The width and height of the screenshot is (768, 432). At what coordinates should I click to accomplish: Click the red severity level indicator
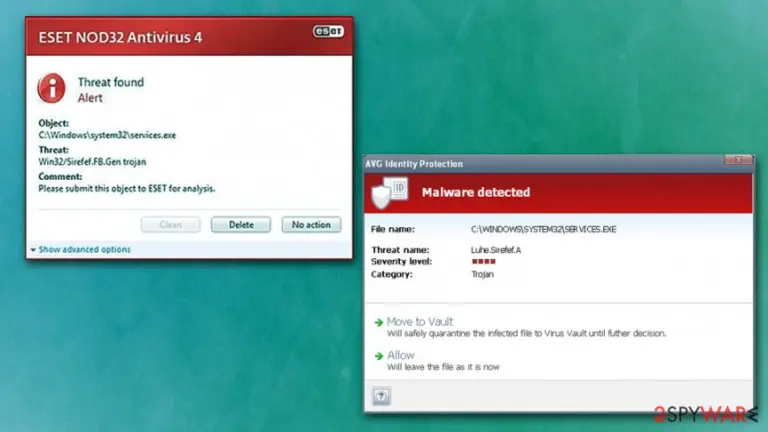(x=483, y=262)
